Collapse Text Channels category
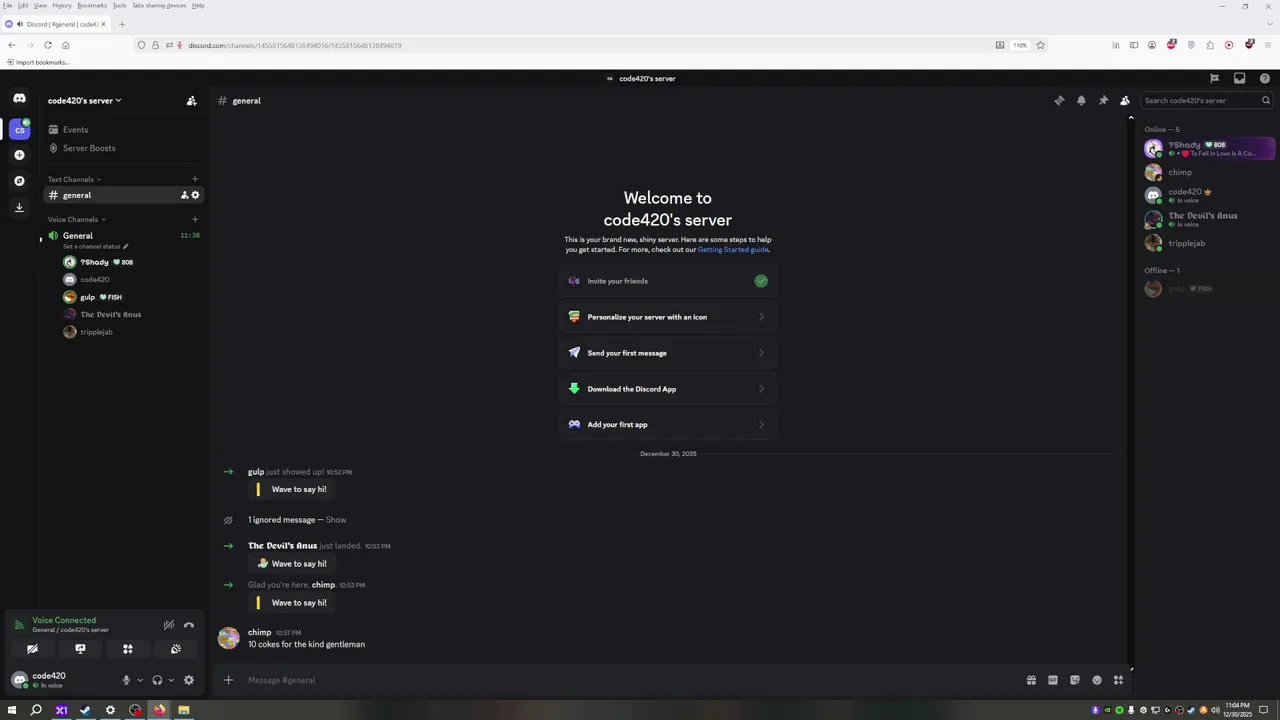Viewport: 1280px width, 720px height. click(x=74, y=179)
